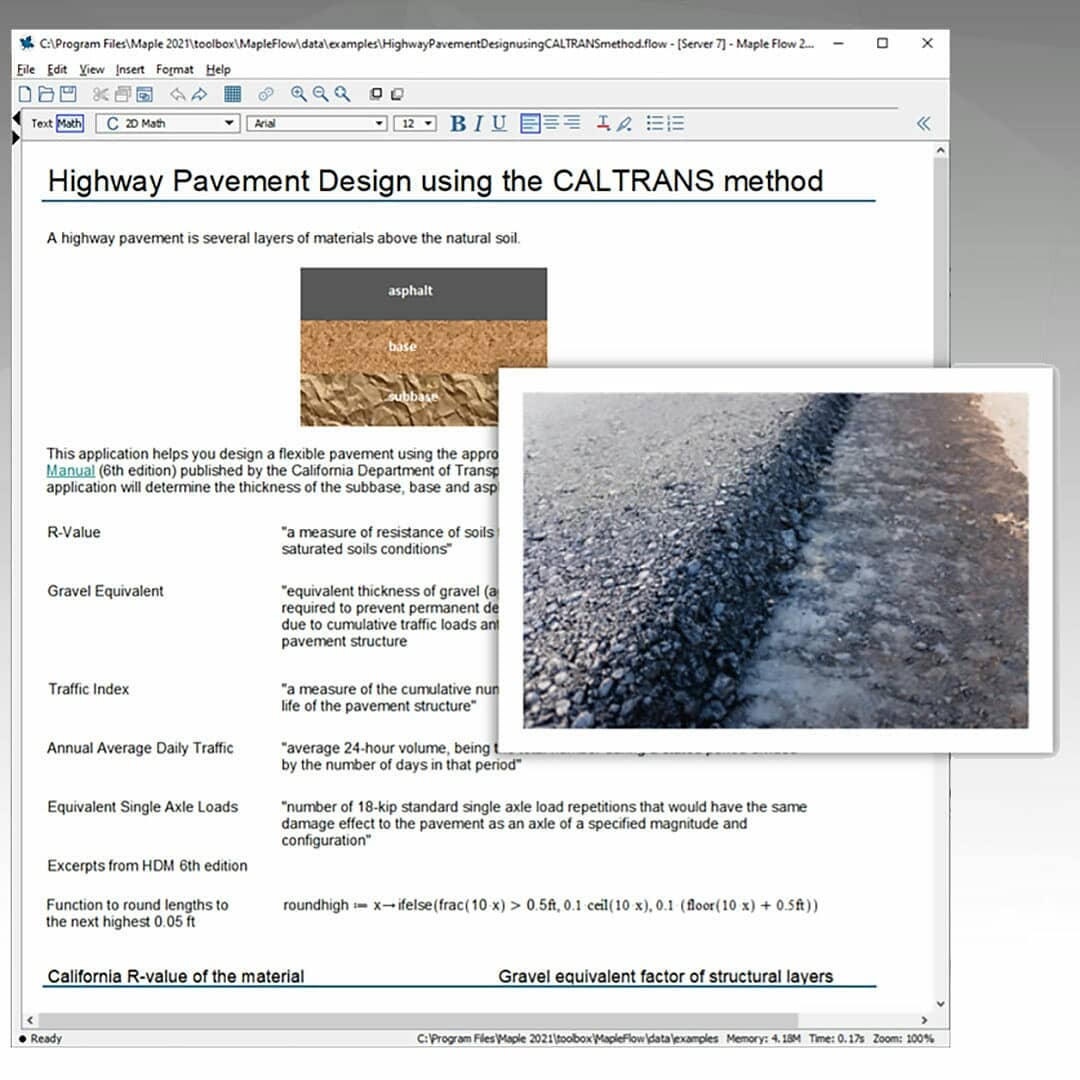Click the vertical scrollbar down arrow
The height and width of the screenshot is (1080, 1080).
click(x=940, y=1004)
